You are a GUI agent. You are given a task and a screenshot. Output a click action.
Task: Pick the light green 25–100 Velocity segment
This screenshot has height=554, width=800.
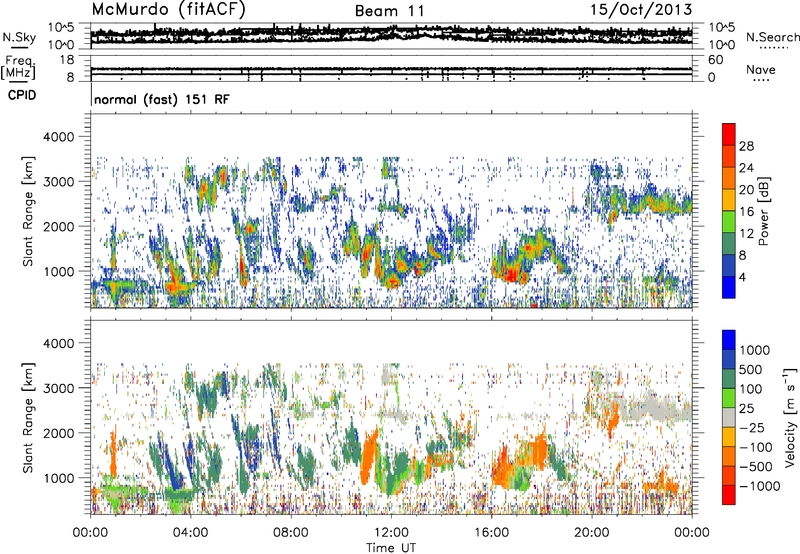729,398
